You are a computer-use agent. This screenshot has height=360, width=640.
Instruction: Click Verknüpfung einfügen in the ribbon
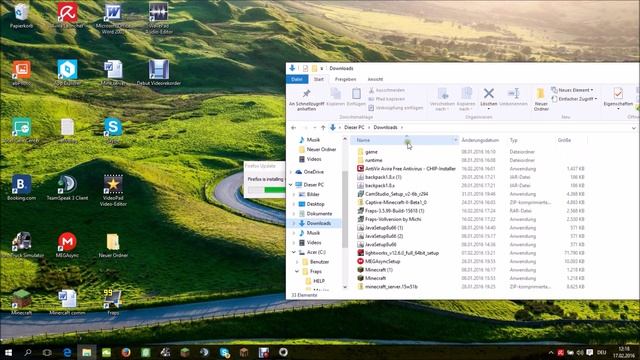coord(396,108)
